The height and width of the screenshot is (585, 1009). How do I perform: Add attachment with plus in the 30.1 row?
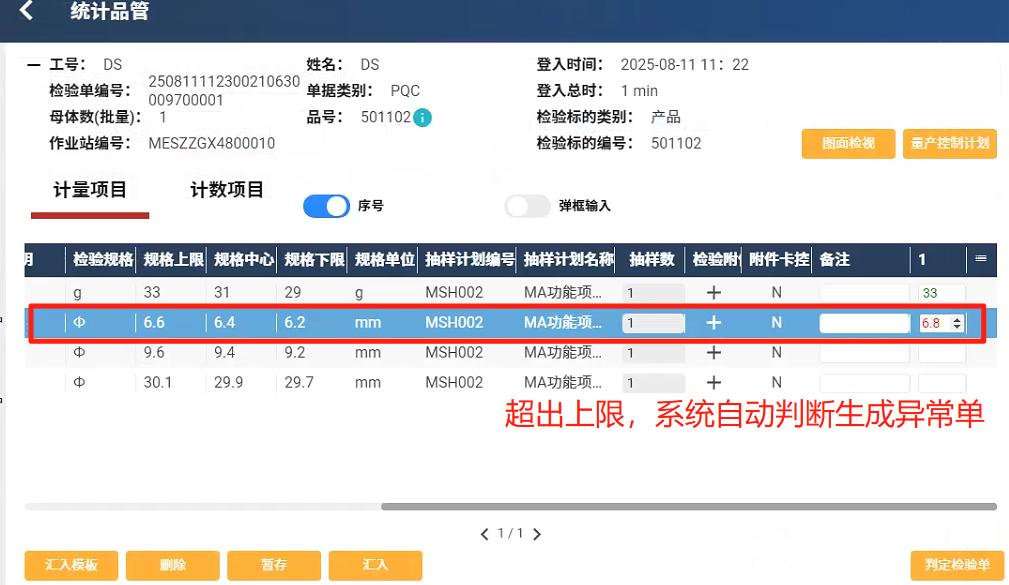[714, 383]
